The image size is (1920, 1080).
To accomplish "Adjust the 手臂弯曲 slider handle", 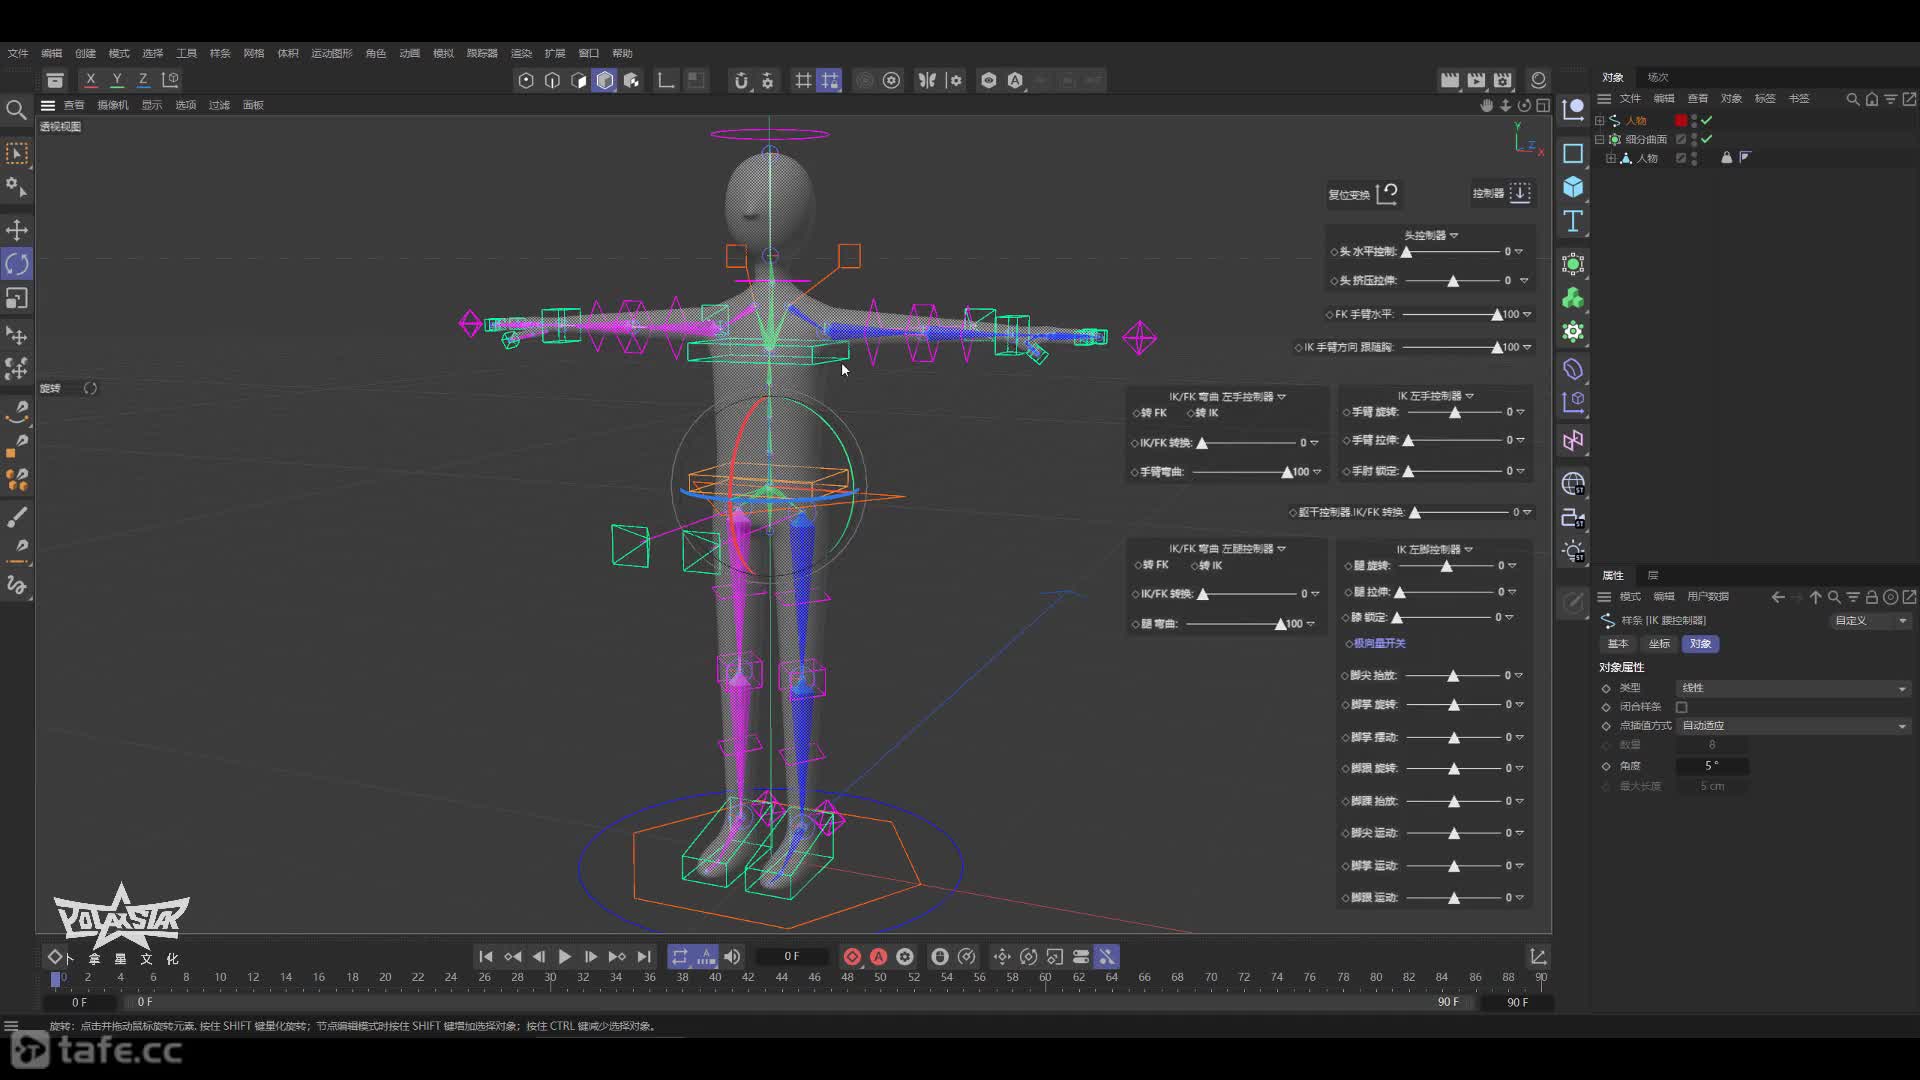I will click(1287, 472).
